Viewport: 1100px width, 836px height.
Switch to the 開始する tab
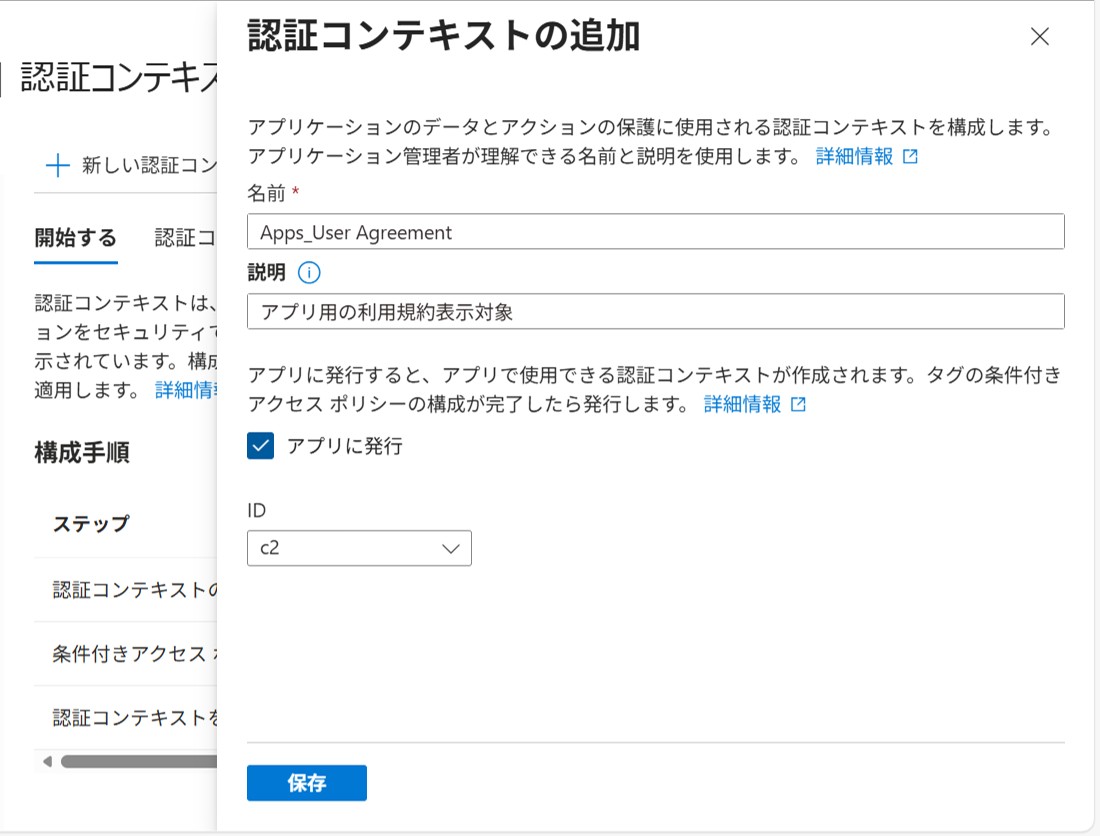[76, 238]
